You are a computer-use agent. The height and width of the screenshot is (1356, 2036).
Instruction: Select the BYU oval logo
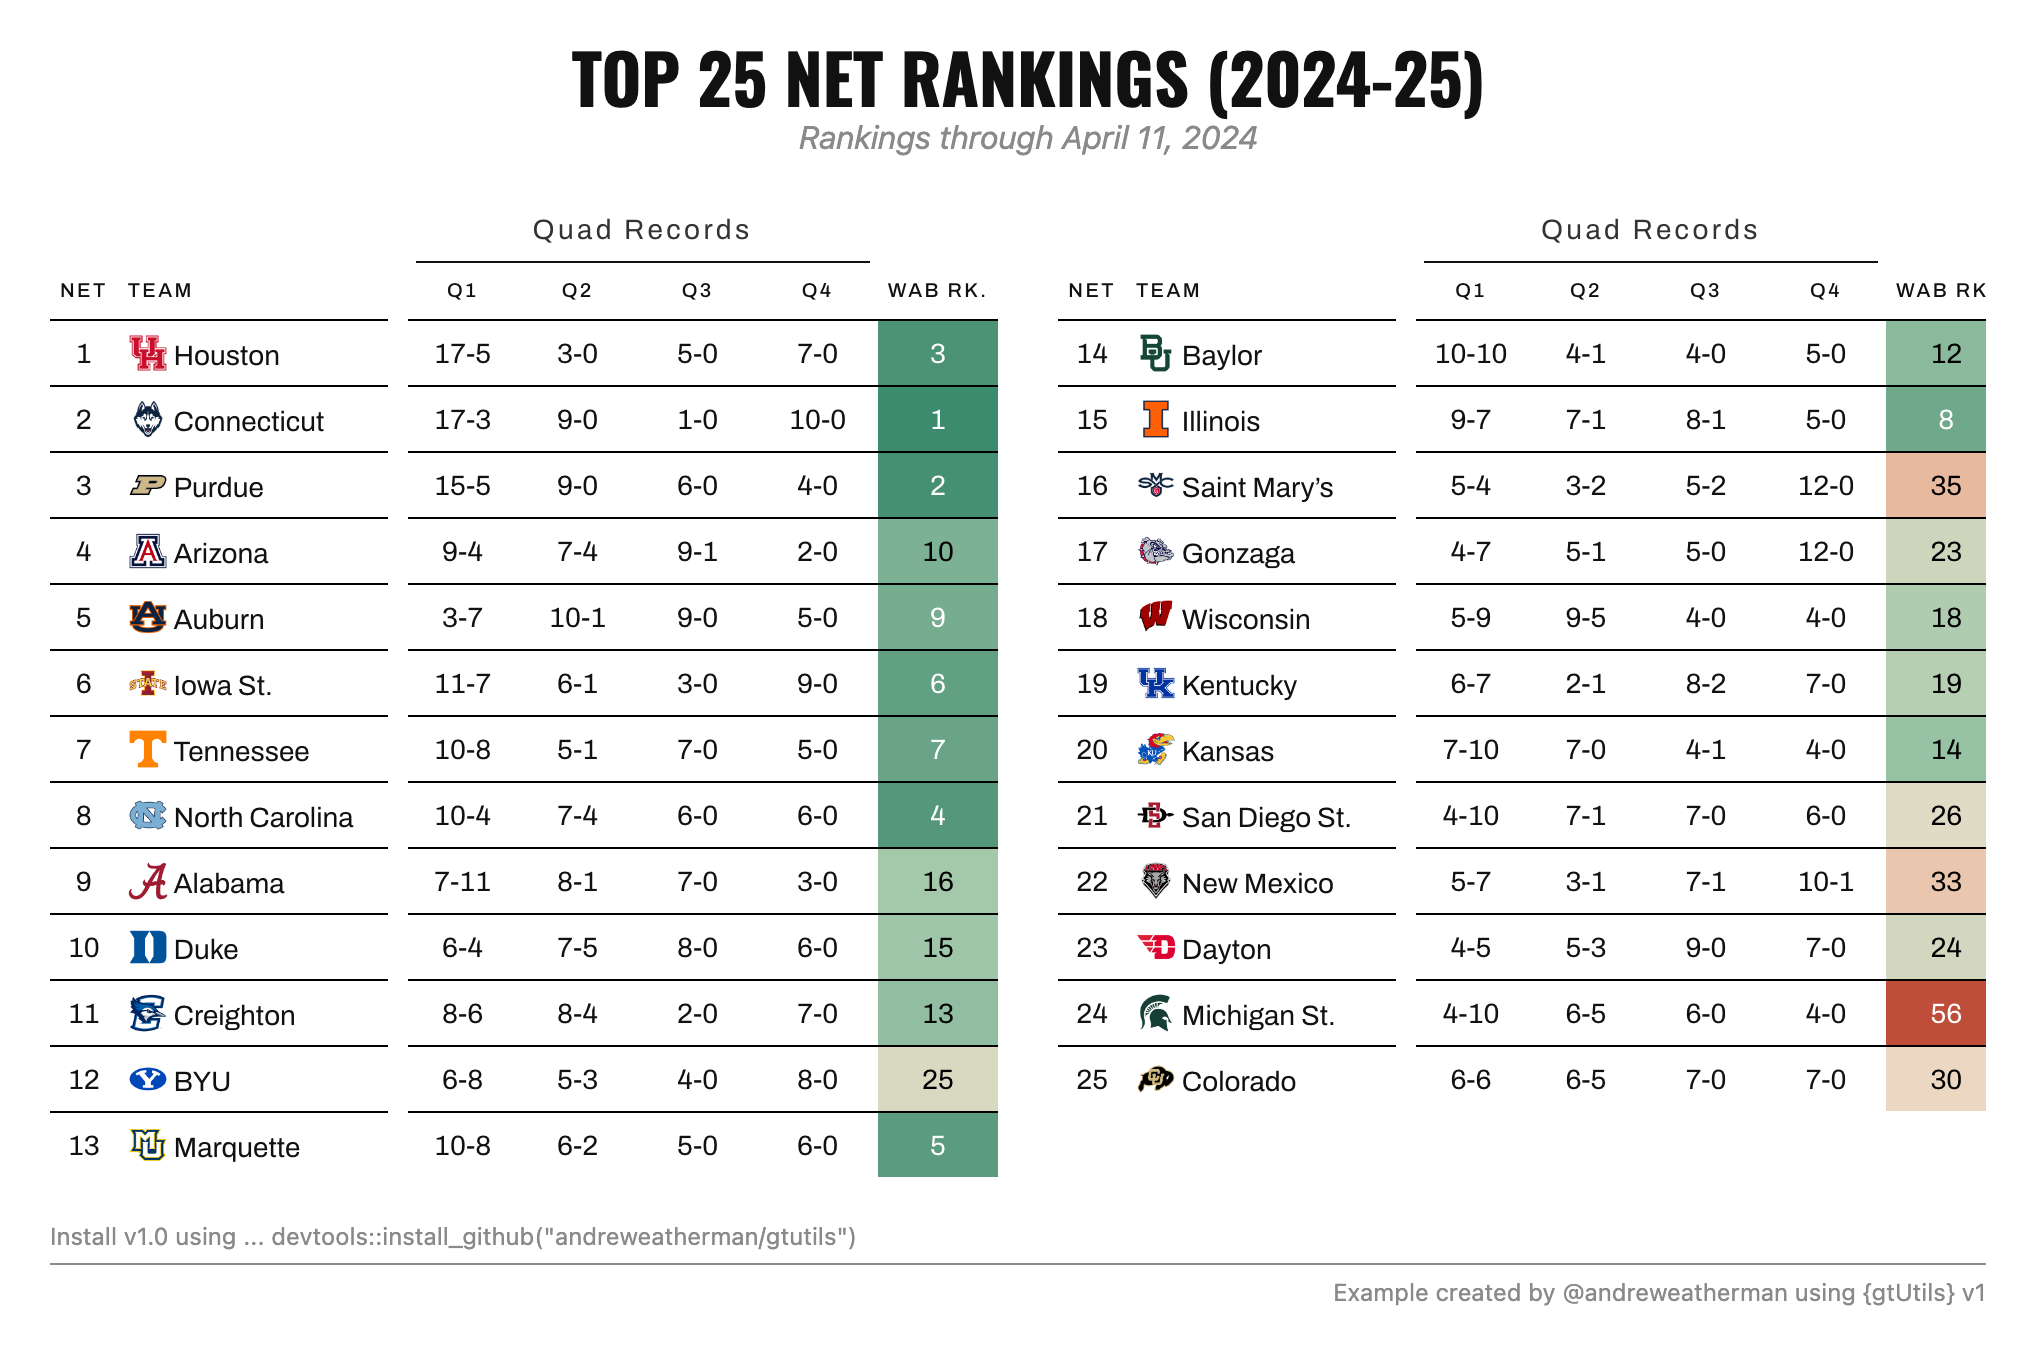(148, 1079)
